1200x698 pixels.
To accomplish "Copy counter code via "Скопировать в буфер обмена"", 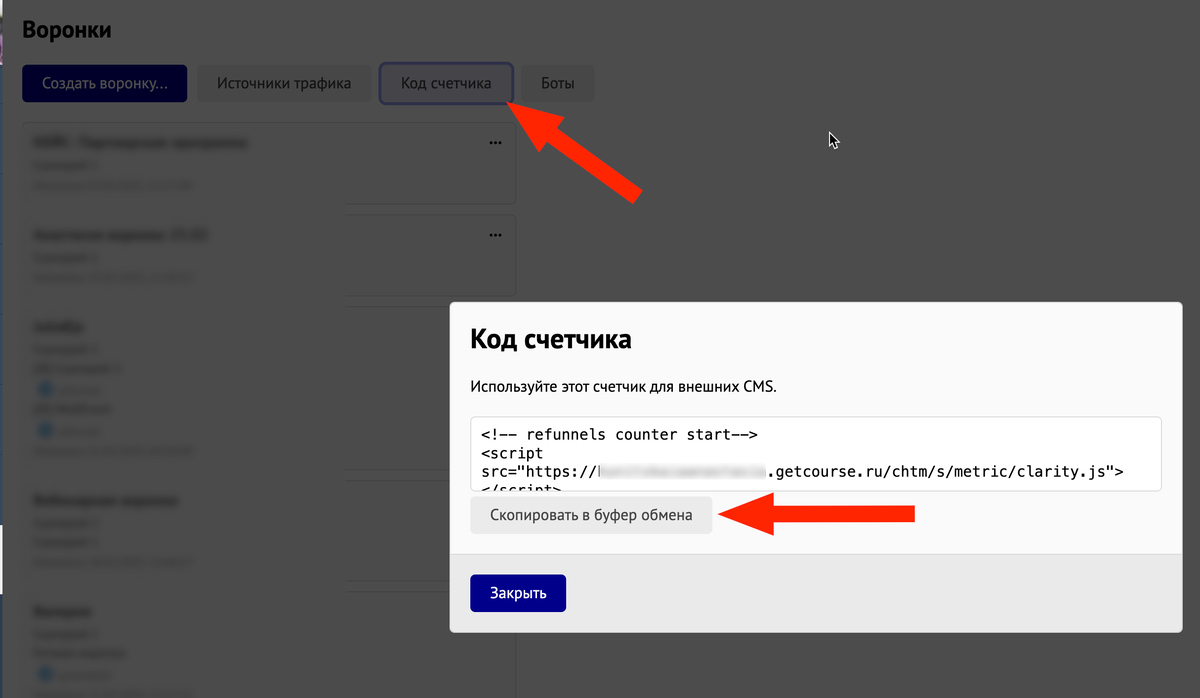I will pos(591,516).
